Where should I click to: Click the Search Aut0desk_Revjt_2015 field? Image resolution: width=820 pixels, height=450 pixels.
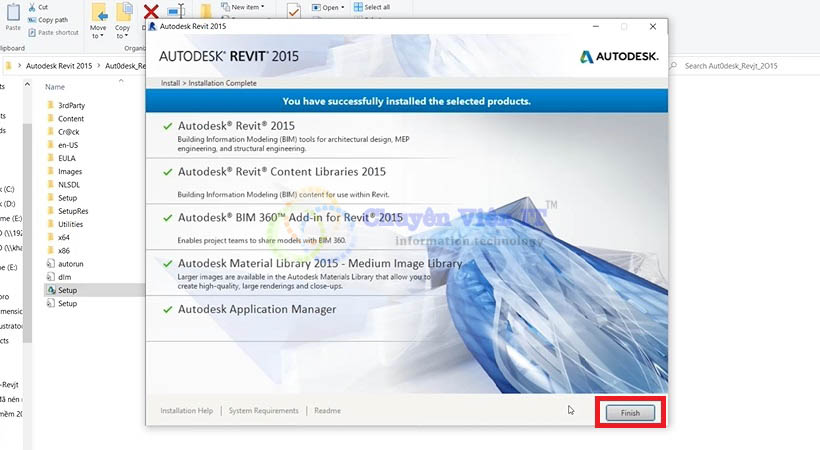point(745,66)
